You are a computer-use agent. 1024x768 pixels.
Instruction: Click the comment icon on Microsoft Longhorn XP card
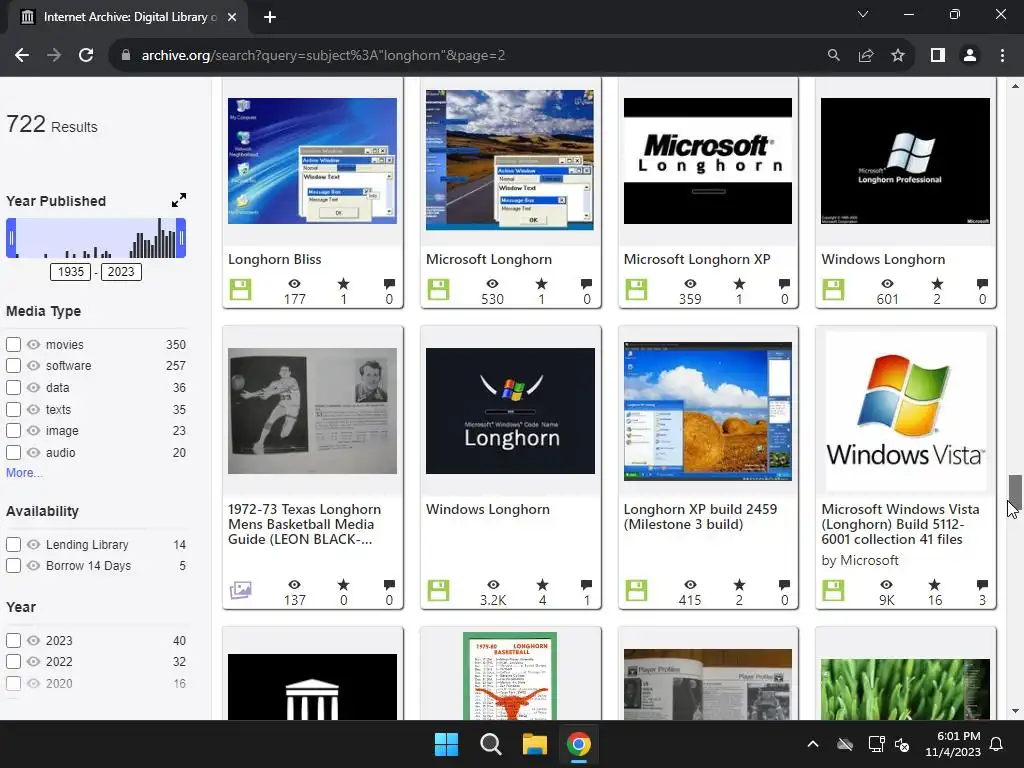[x=784, y=283]
